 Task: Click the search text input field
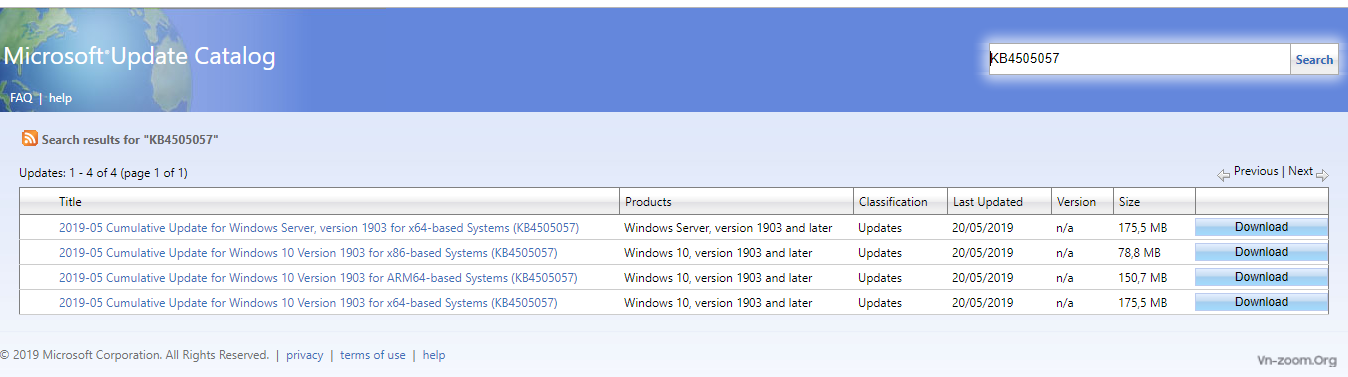click(1139, 59)
